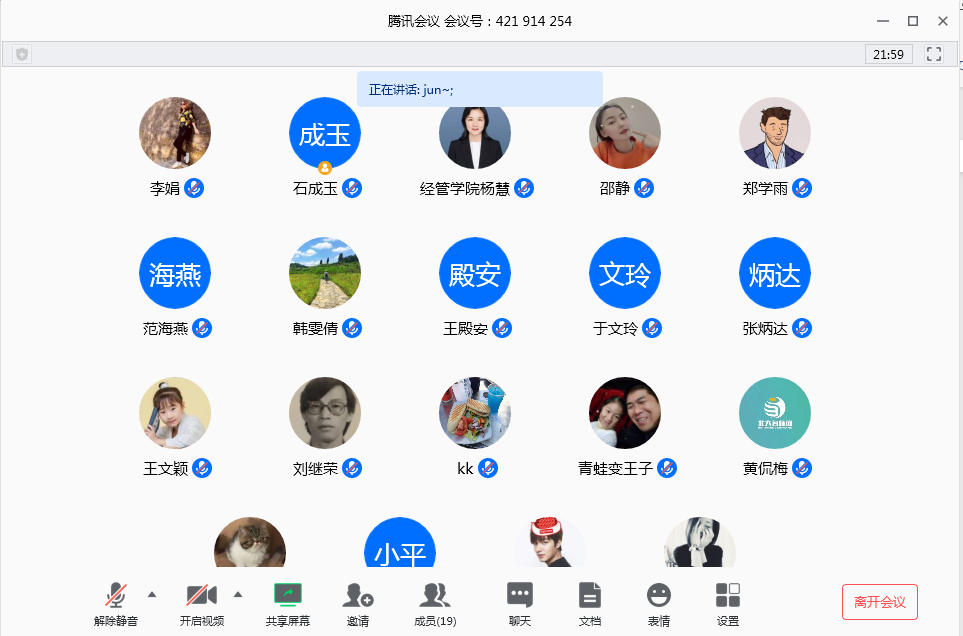963x636 pixels.
Task: Turn on the camera via 开启视频
Action: [x=201, y=604]
